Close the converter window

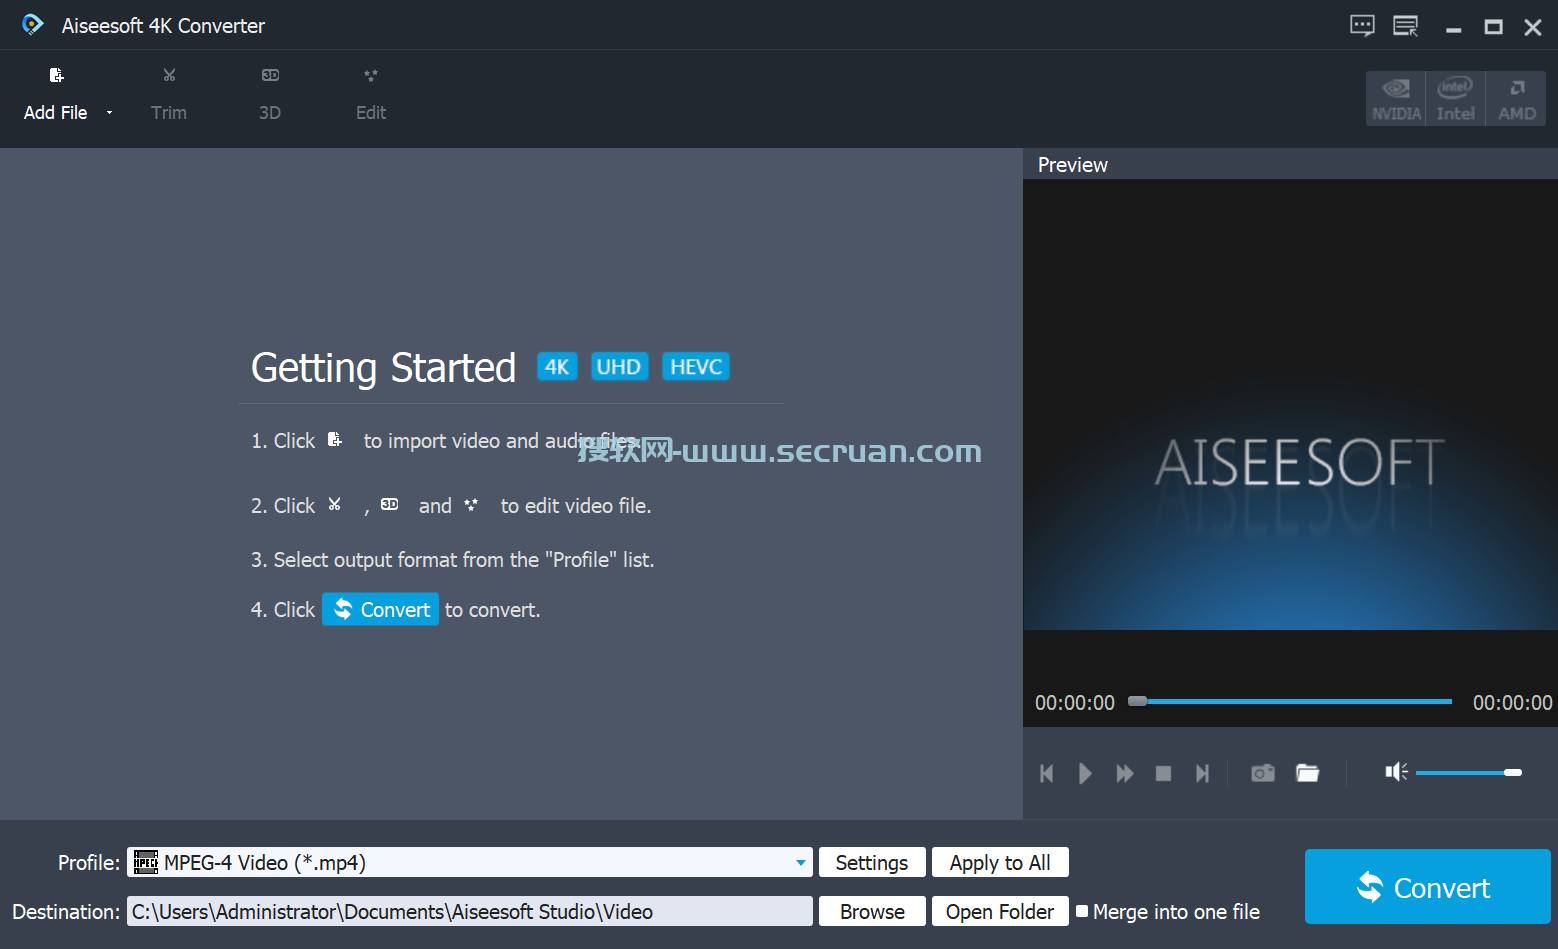(1532, 27)
